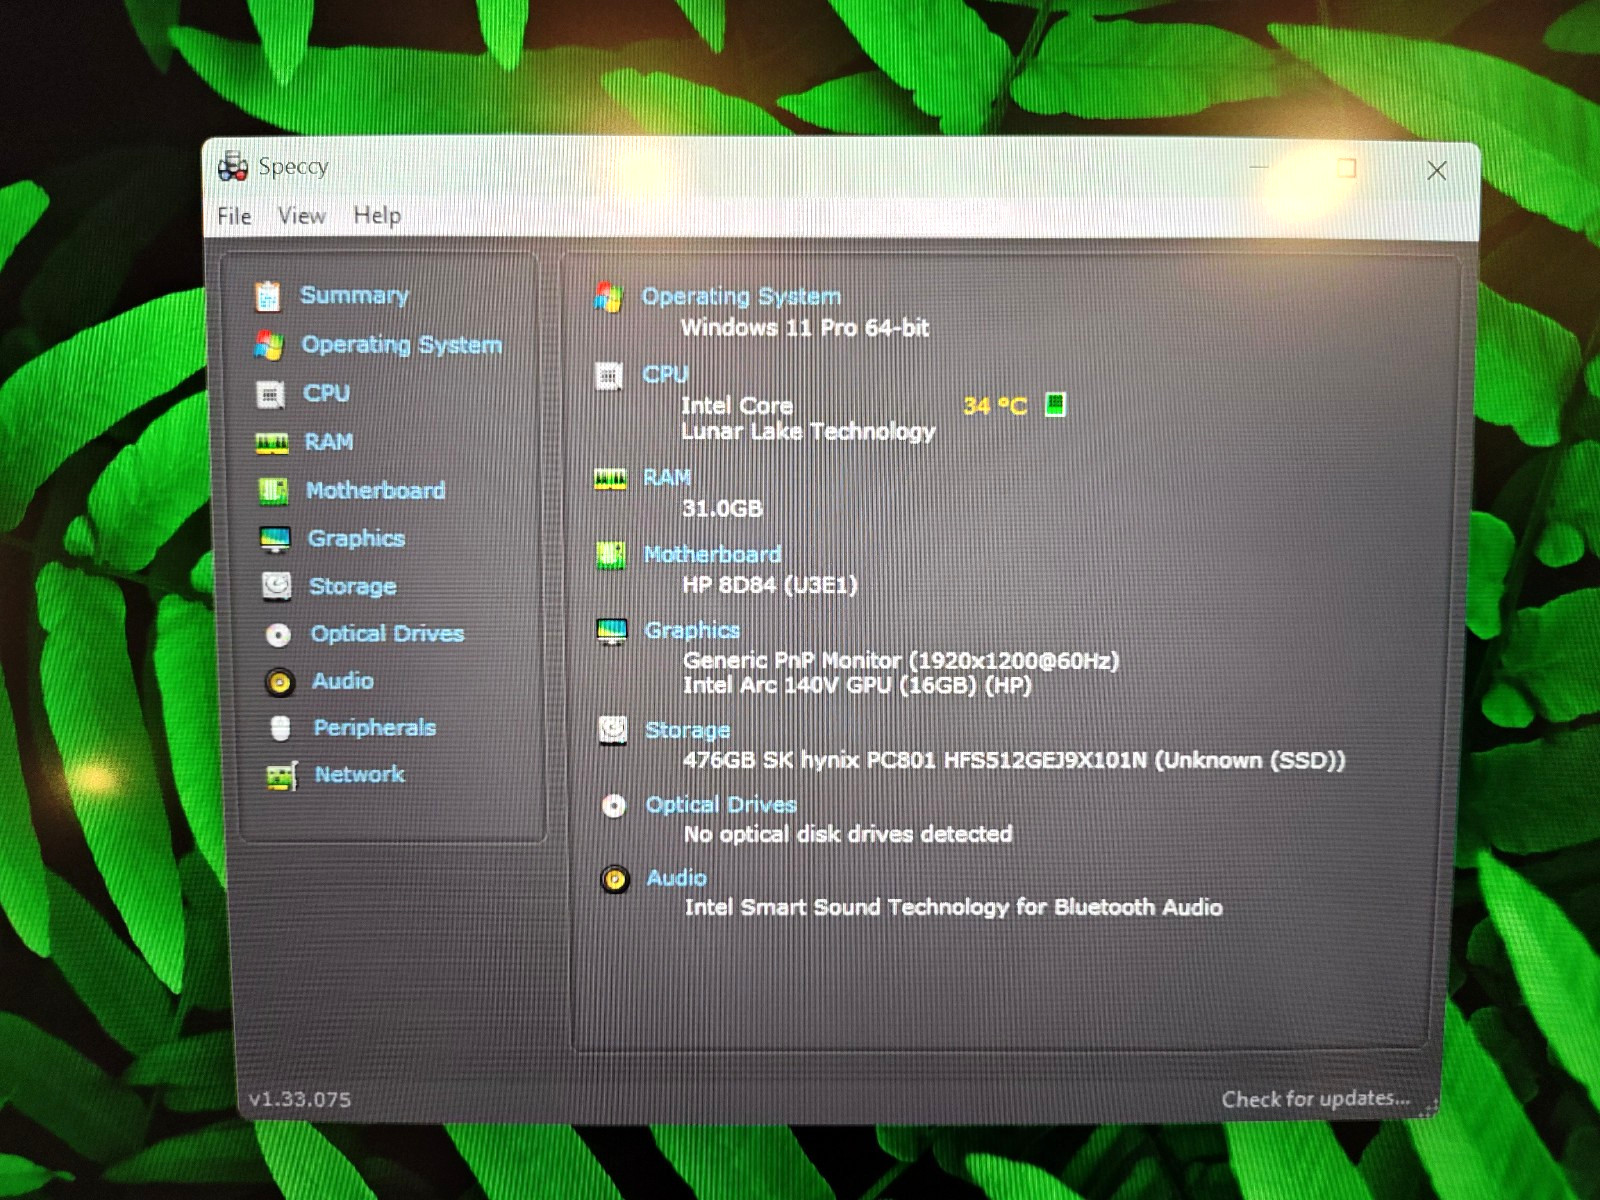The image size is (1600, 1200).
Task: Open the Graphics heading link in summary
Action: point(692,630)
